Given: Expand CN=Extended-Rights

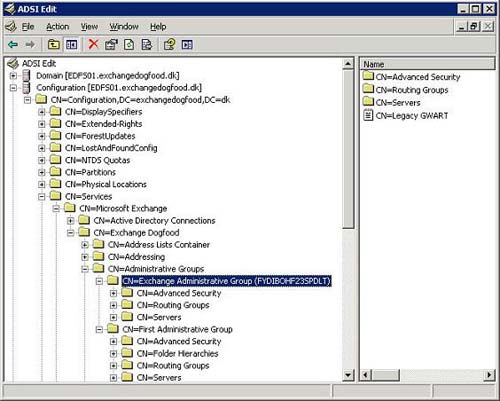Looking at the screenshot, I should click(x=42, y=124).
